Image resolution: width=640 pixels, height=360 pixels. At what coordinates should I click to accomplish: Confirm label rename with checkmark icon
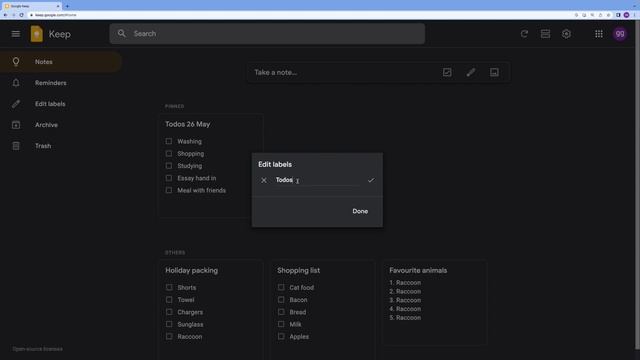point(371,180)
